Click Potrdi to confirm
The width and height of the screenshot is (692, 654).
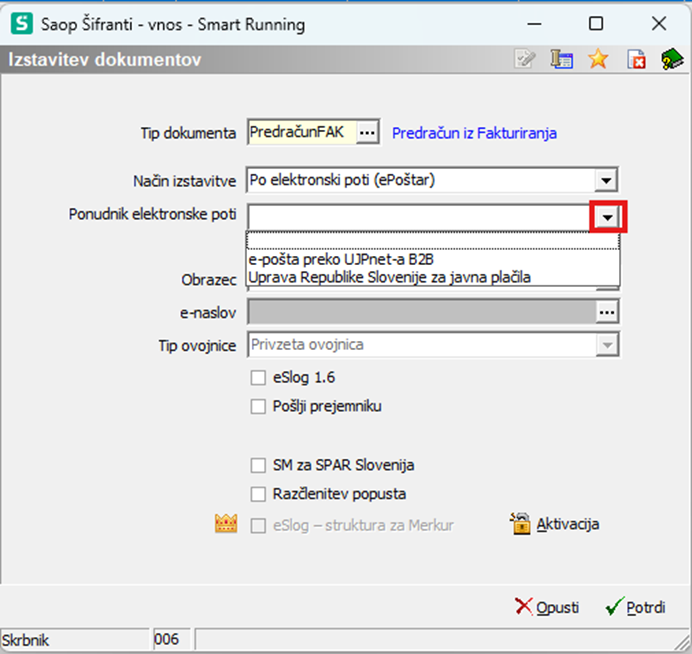tap(636, 607)
